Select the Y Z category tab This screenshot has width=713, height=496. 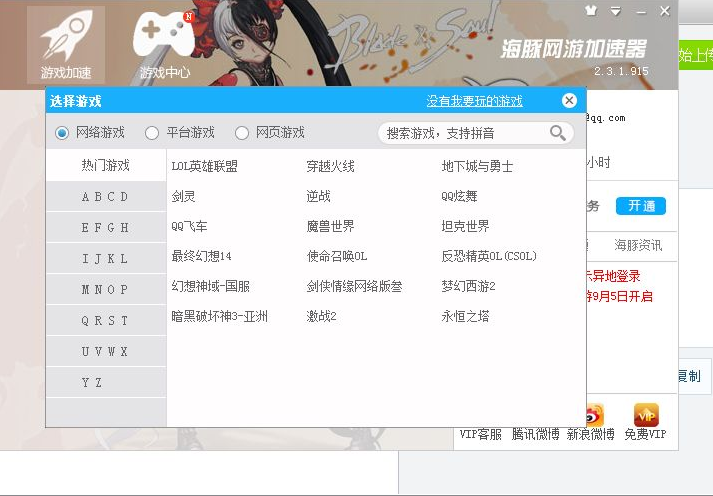(106, 382)
